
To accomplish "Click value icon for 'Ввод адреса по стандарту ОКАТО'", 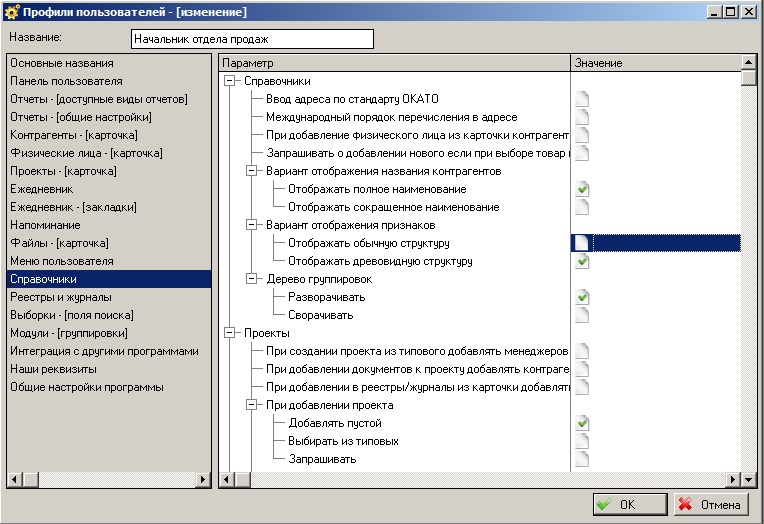I will pyautogui.click(x=582, y=99).
